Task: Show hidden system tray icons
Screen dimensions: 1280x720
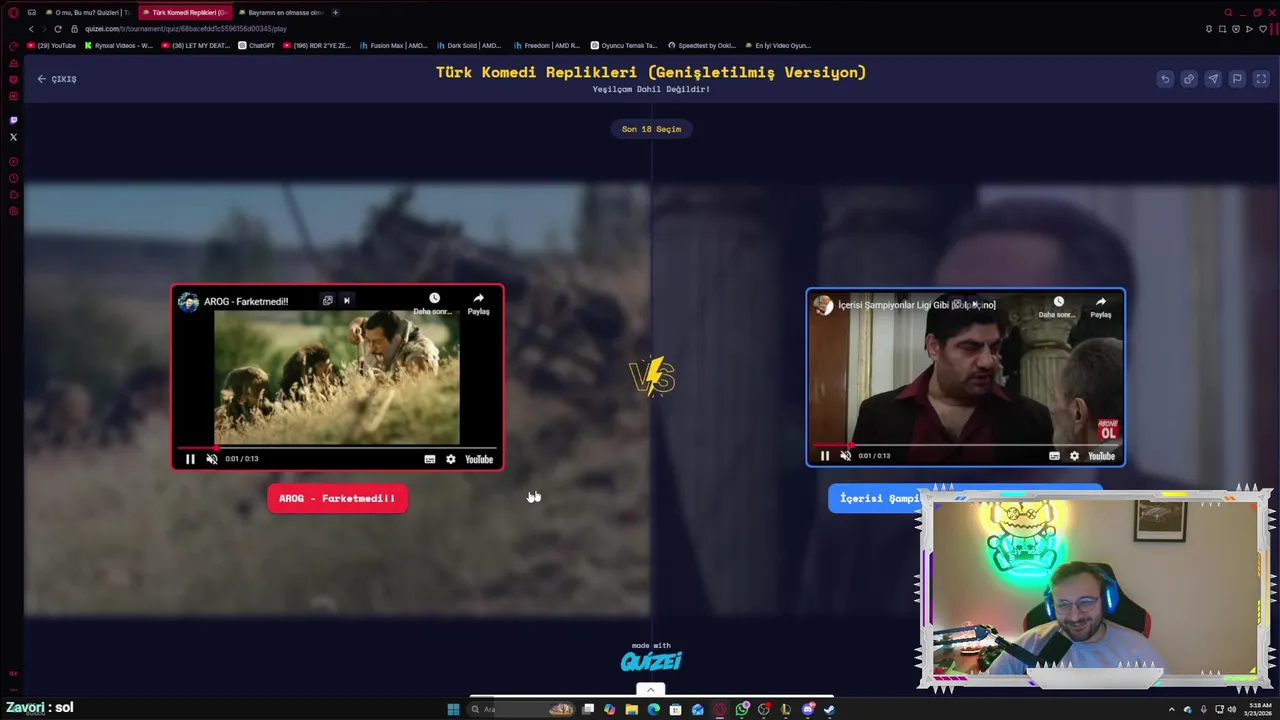Action: (1172, 709)
